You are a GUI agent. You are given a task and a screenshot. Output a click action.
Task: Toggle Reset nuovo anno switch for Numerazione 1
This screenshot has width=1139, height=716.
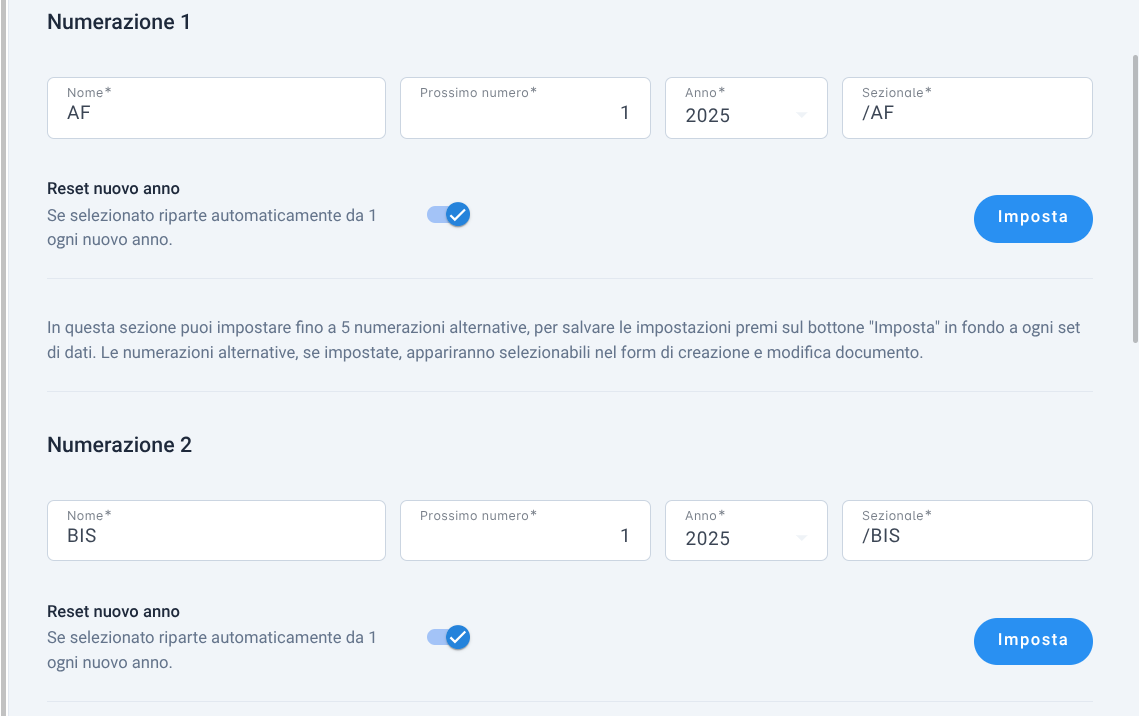click(x=448, y=215)
